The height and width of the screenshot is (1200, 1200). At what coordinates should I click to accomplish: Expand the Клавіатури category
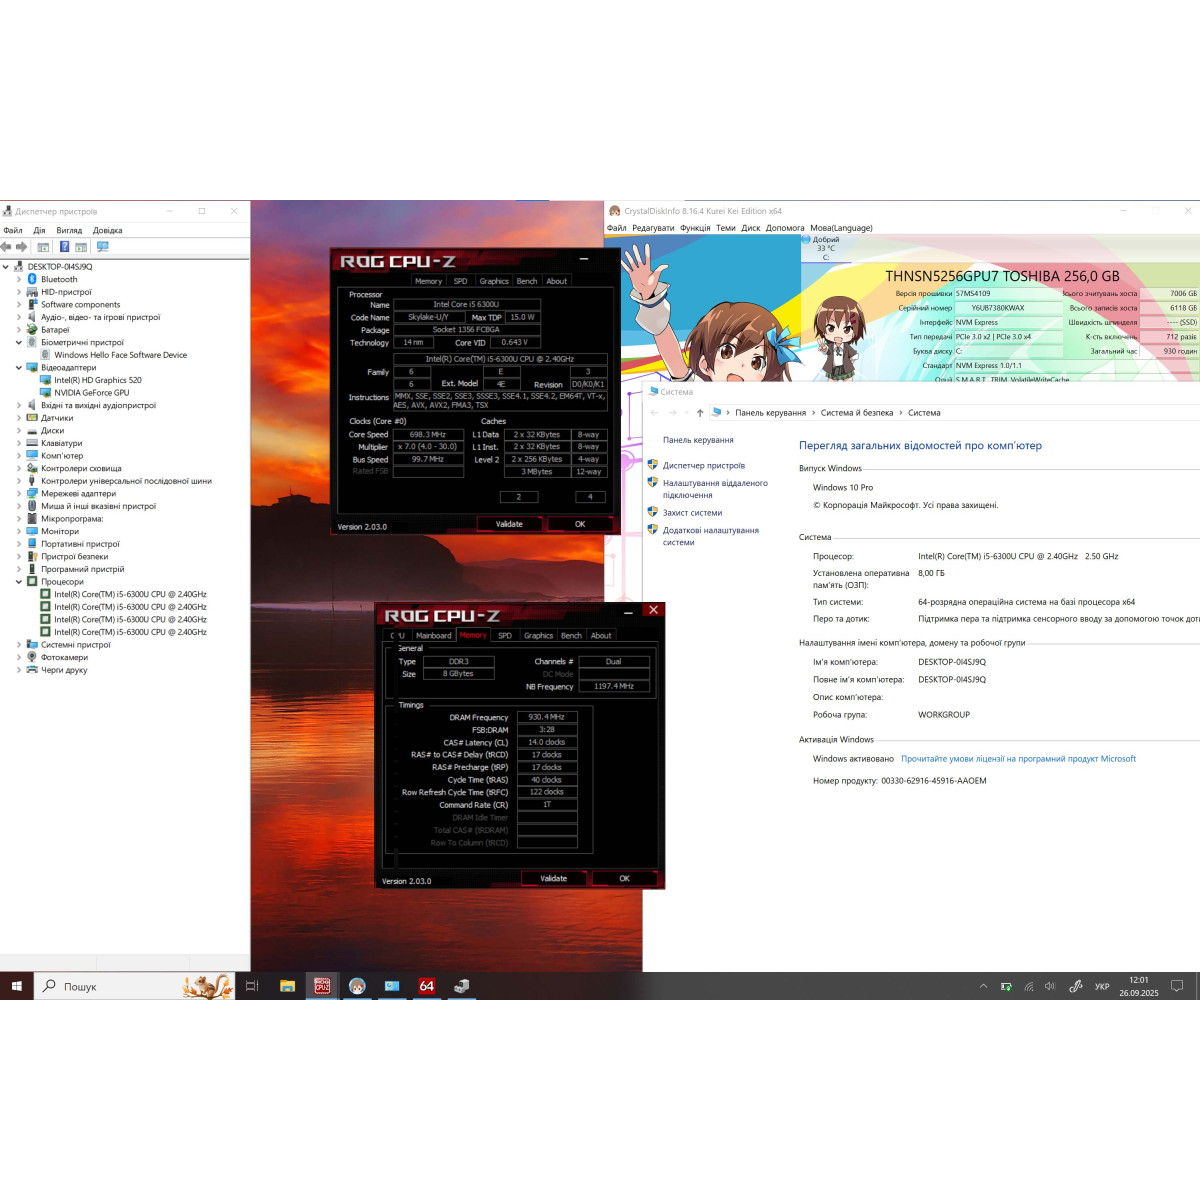click(x=19, y=443)
